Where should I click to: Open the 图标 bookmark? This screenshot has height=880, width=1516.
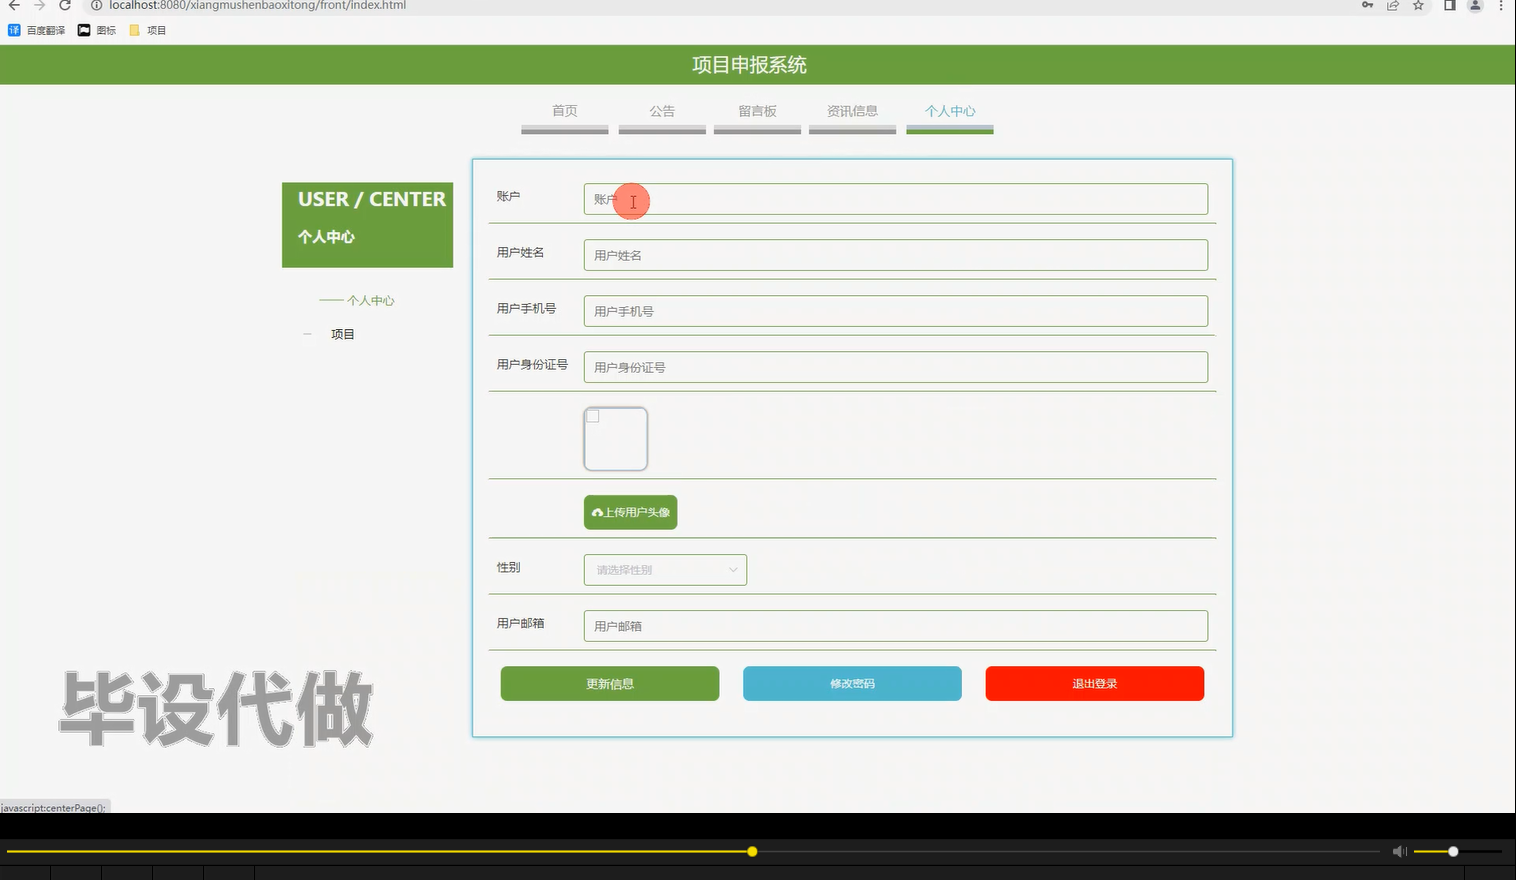pos(97,30)
